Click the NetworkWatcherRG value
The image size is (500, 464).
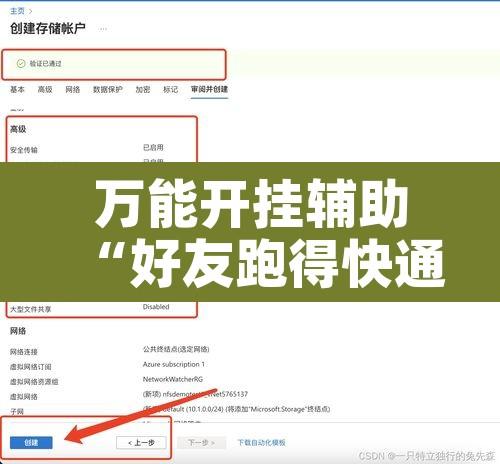(x=173, y=379)
